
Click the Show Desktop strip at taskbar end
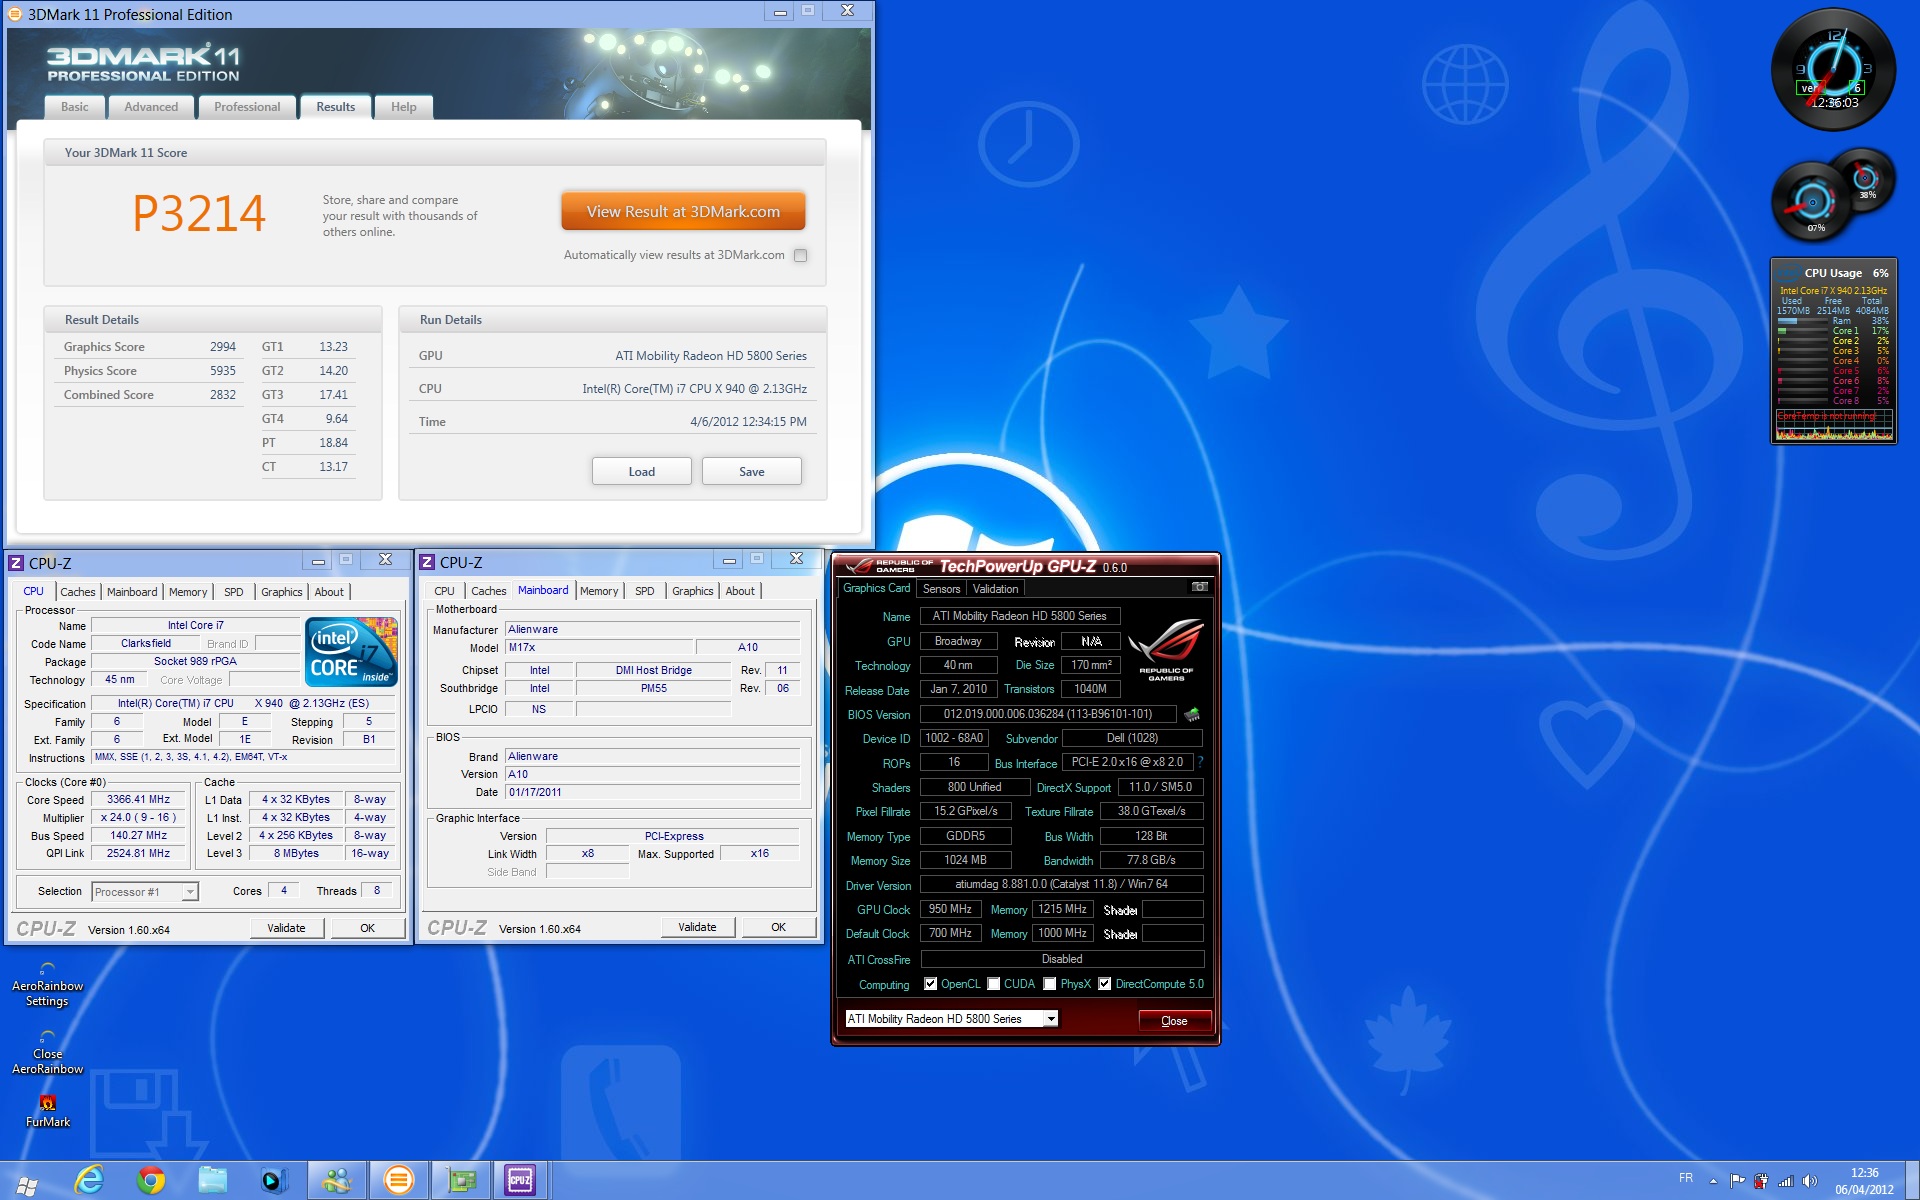(1912, 1181)
